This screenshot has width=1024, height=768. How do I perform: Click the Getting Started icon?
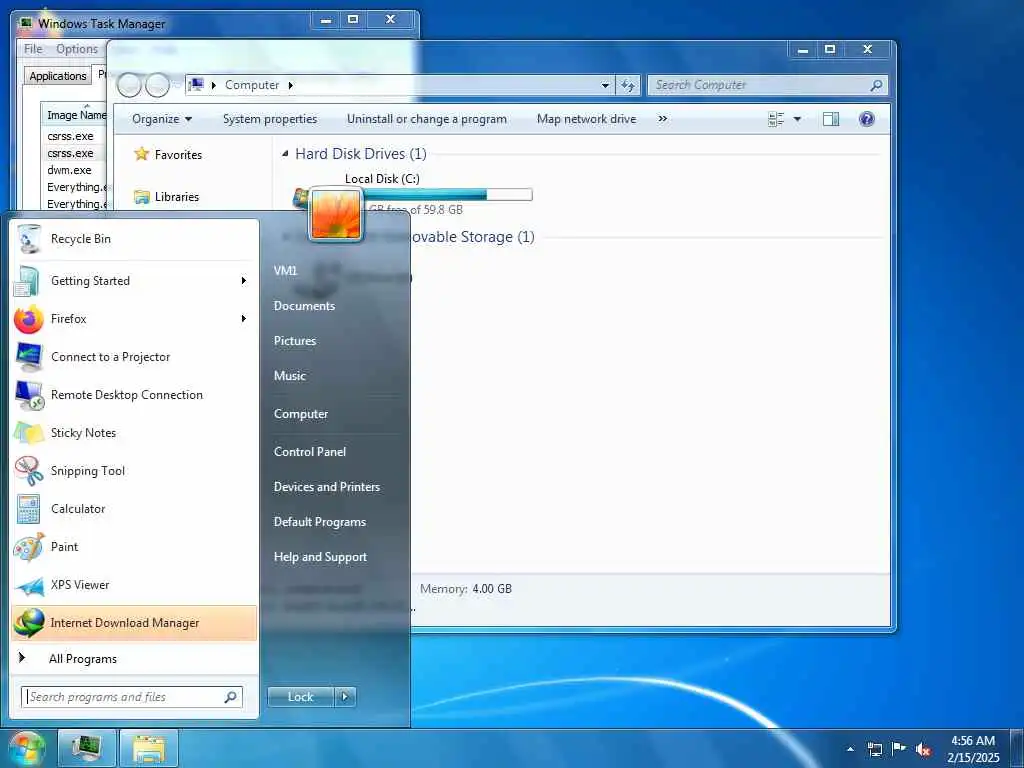pyautogui.click(x=27, y=281)
